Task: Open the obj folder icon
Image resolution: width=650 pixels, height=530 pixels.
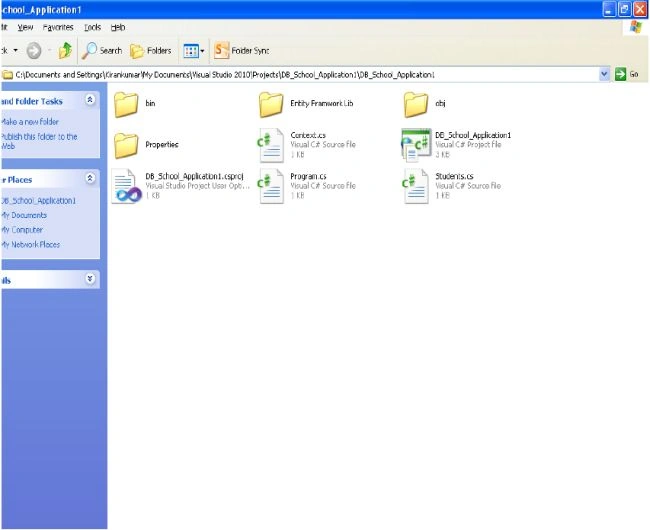Action: click(416, 104)
